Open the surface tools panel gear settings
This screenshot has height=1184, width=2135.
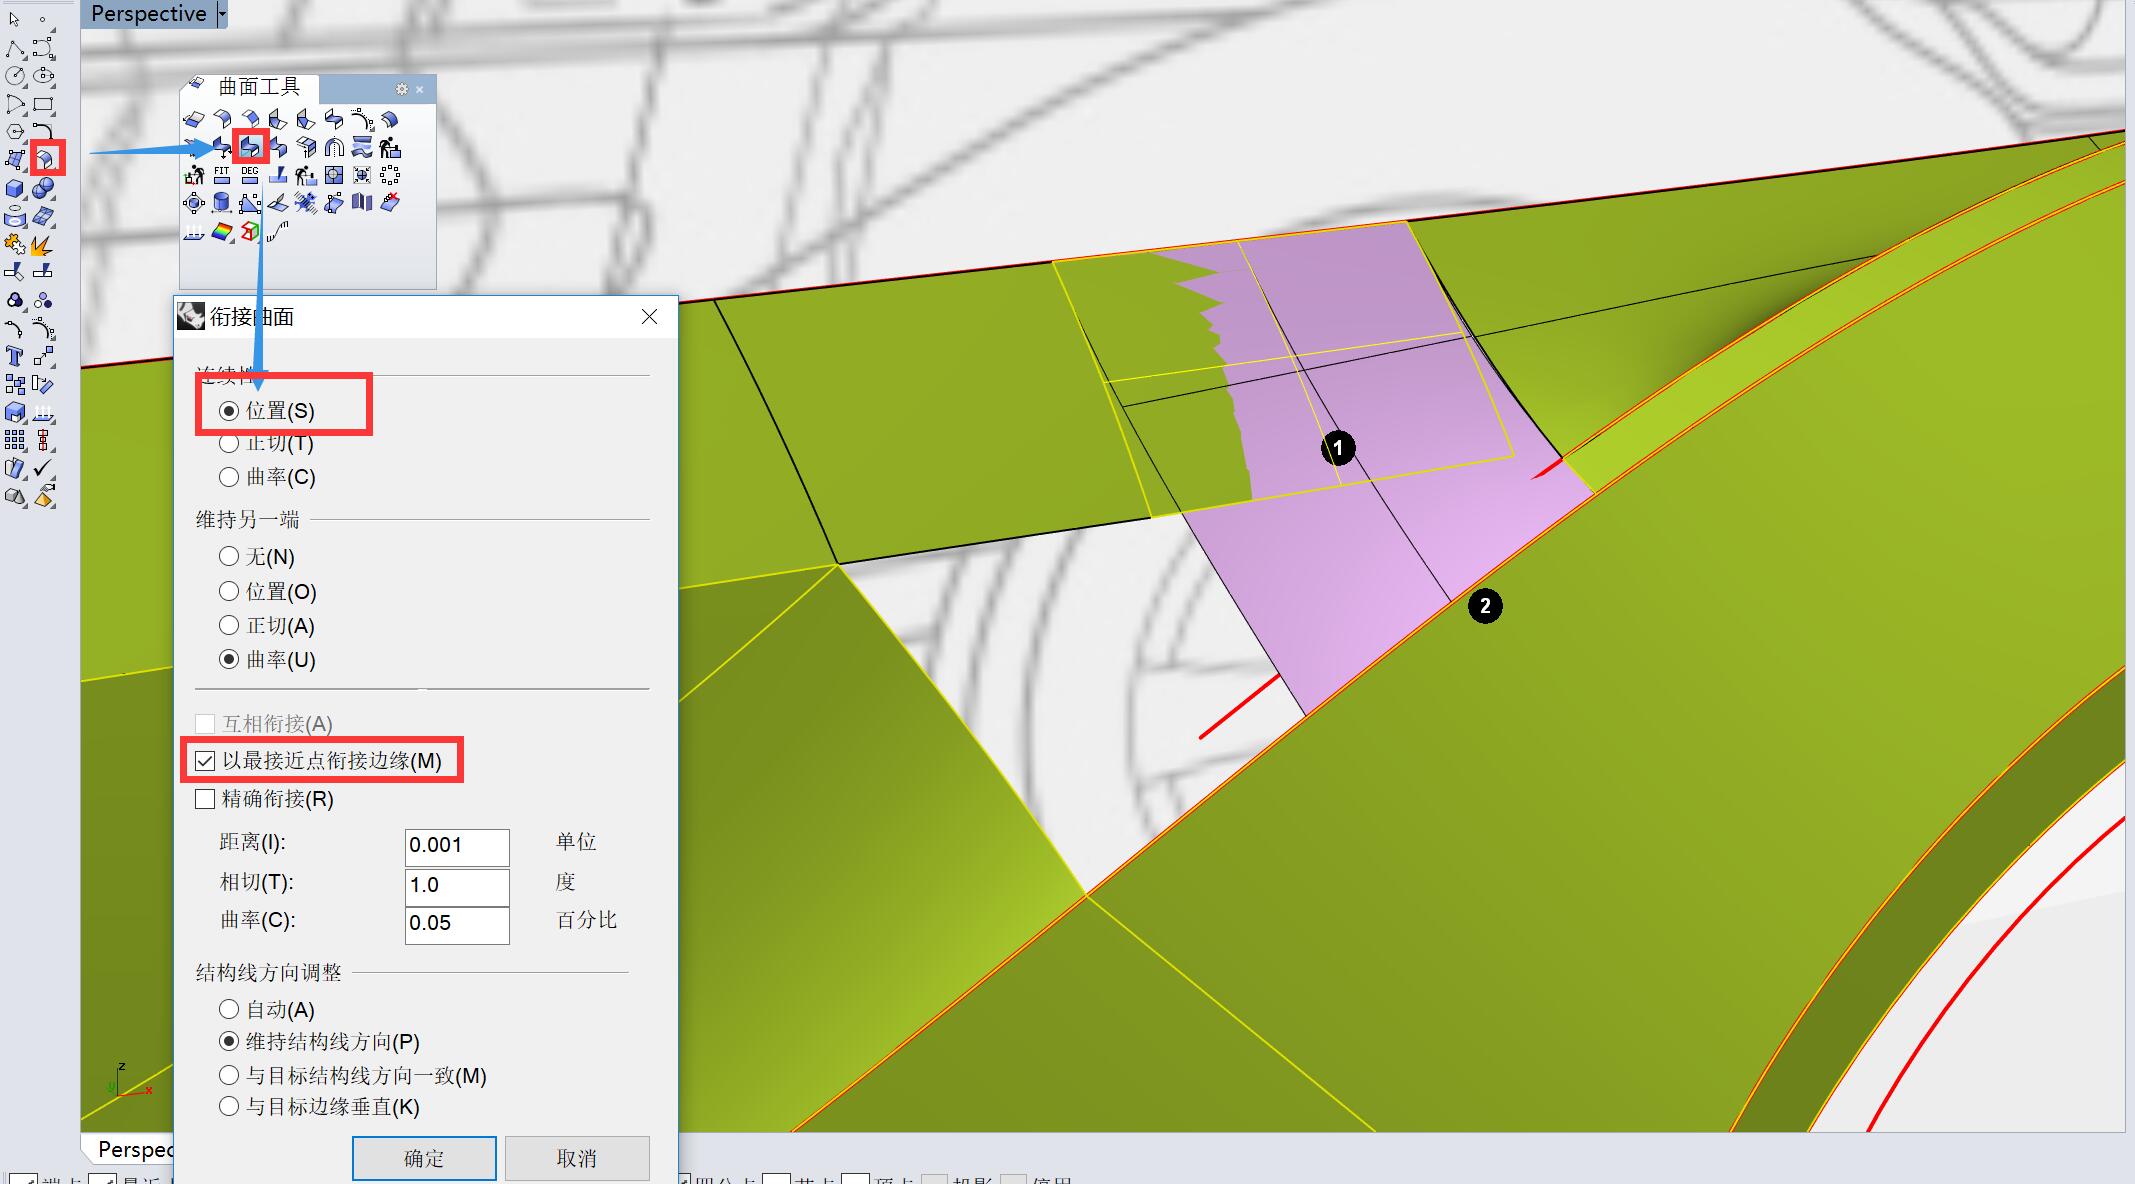[x=401, y=89]
